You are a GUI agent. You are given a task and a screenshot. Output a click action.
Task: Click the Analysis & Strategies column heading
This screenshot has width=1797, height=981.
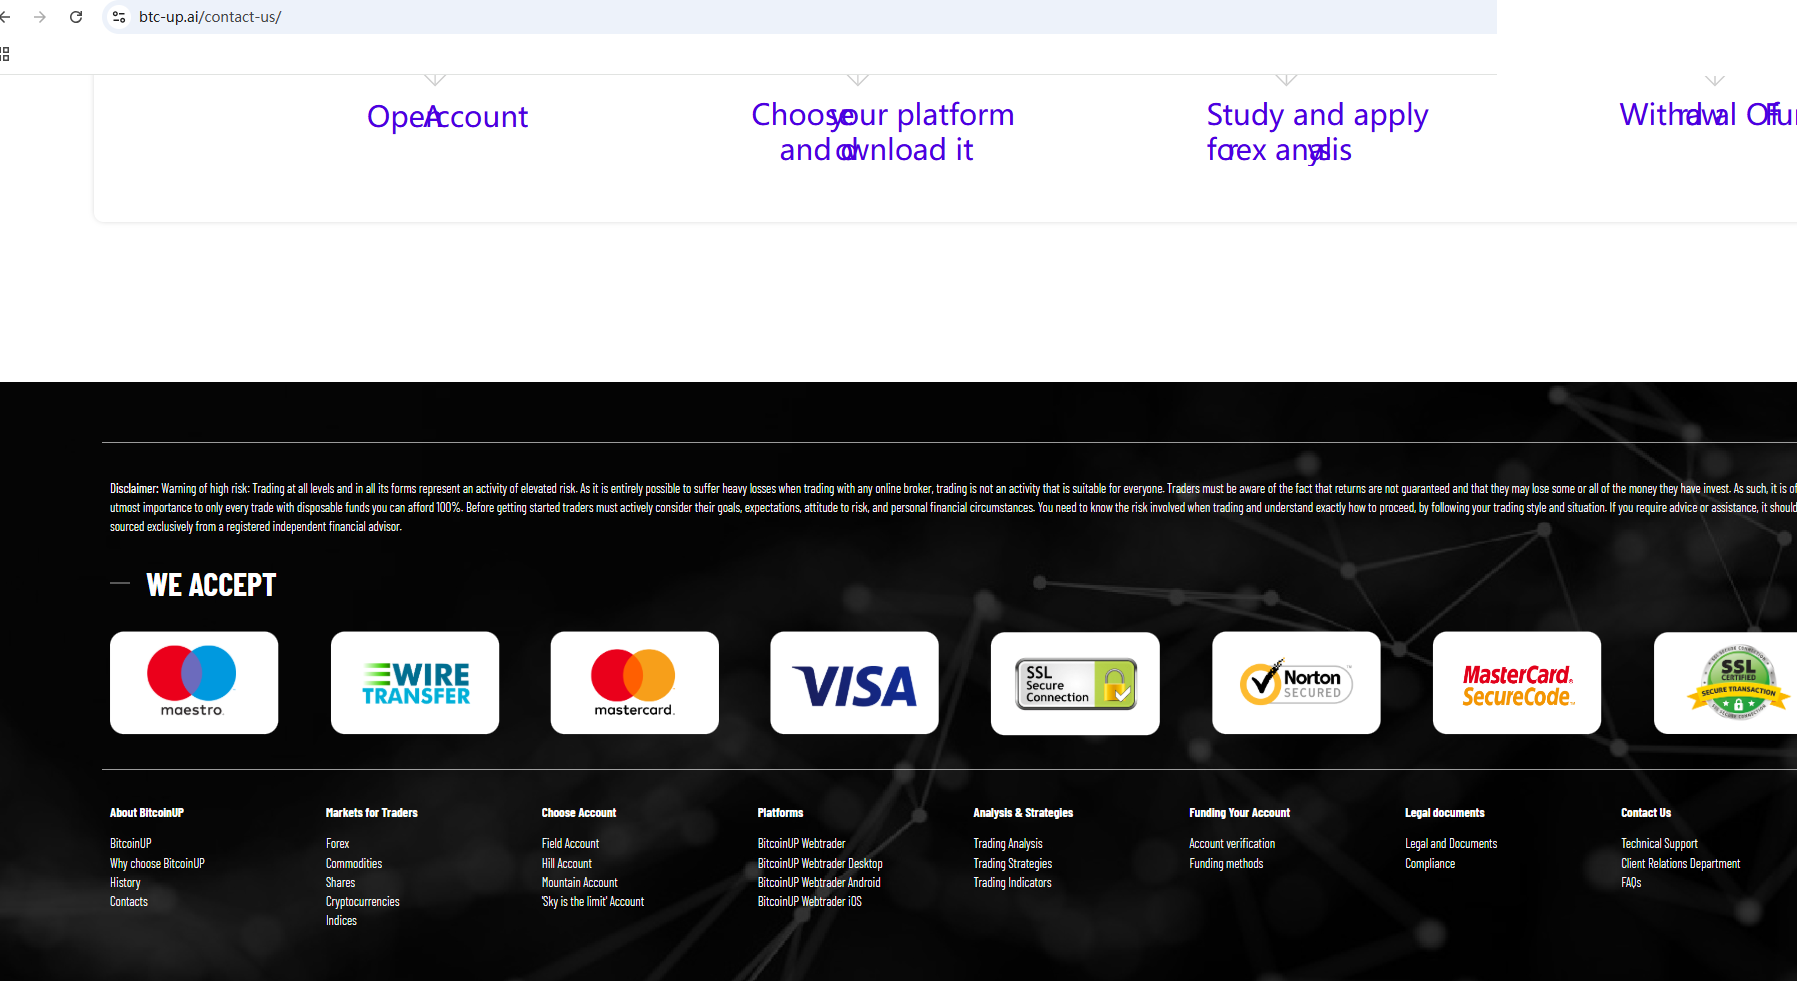(1023, 813)
